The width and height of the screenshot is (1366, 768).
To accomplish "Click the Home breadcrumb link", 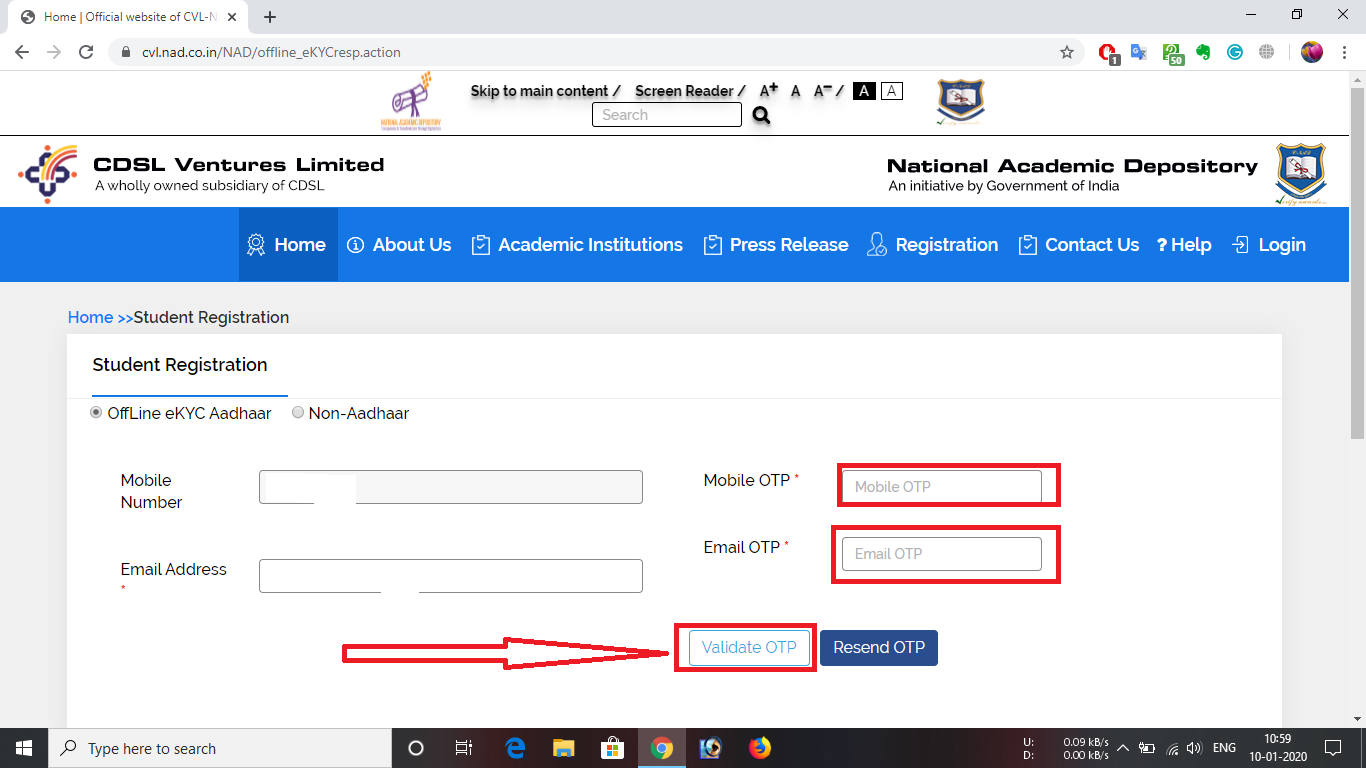I will pos(90,317).
